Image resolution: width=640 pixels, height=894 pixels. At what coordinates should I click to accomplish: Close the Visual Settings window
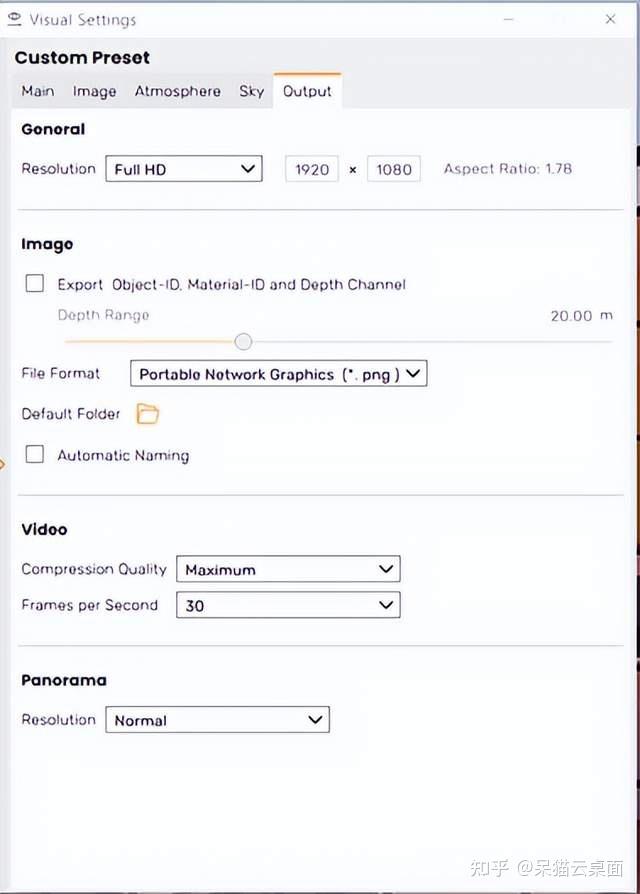[x=610, y=19]
